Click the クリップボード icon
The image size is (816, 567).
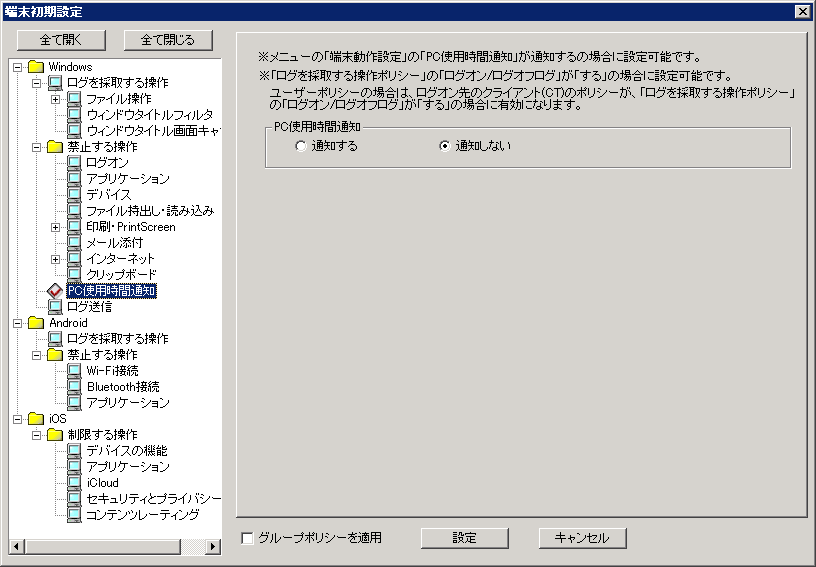(74, 275)
